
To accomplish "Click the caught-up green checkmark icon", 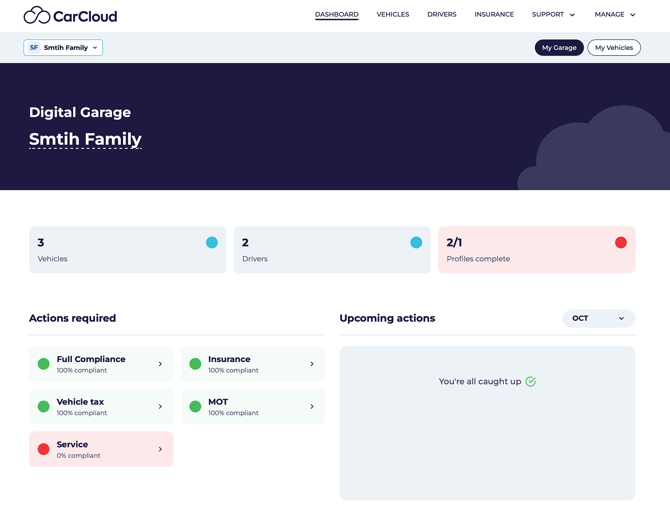I will [x=531, y=381].
